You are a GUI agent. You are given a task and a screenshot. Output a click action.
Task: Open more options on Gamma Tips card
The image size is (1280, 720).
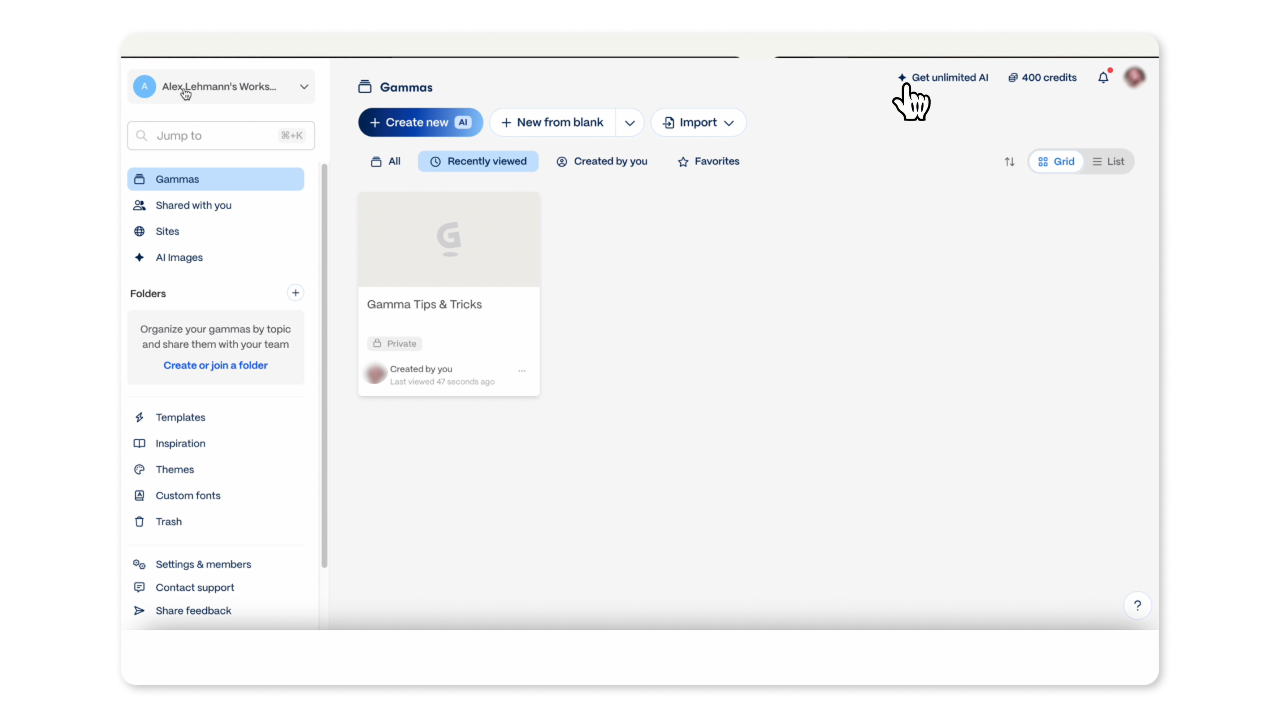point(522,371)
